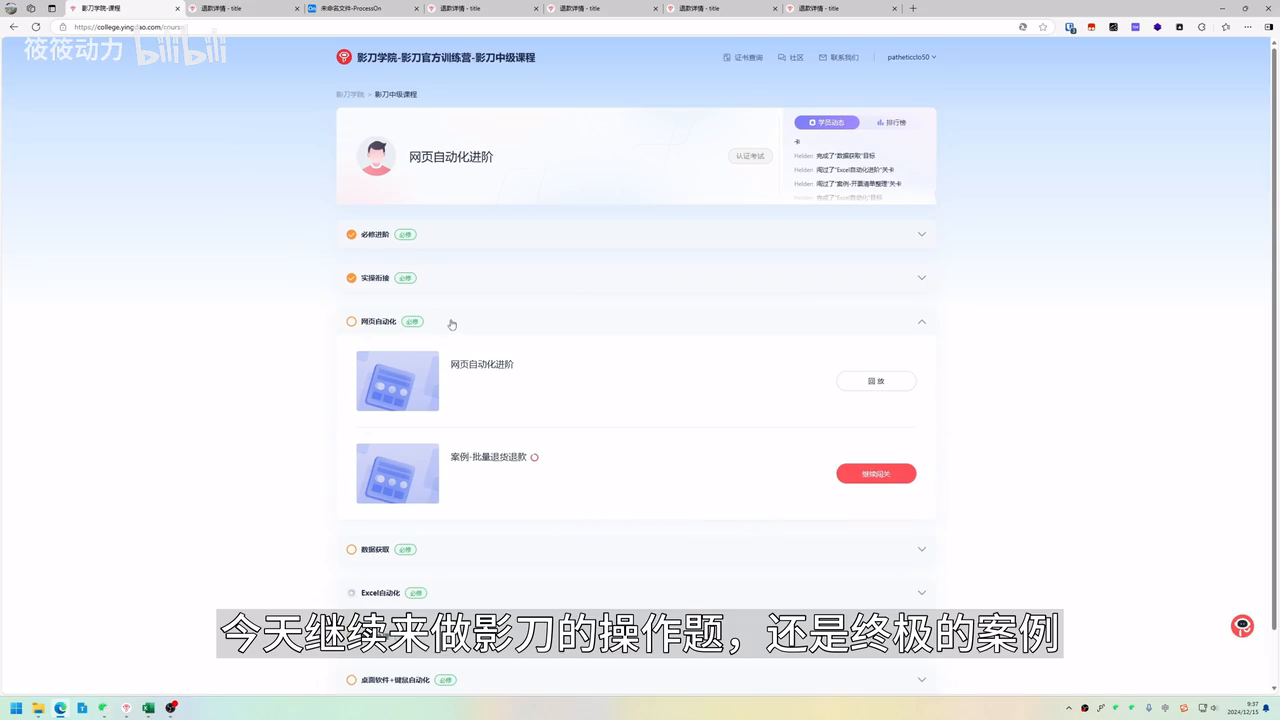
Task: Click the feed entry about "案例-开票清单整理" 关卡
Action: 848,184
